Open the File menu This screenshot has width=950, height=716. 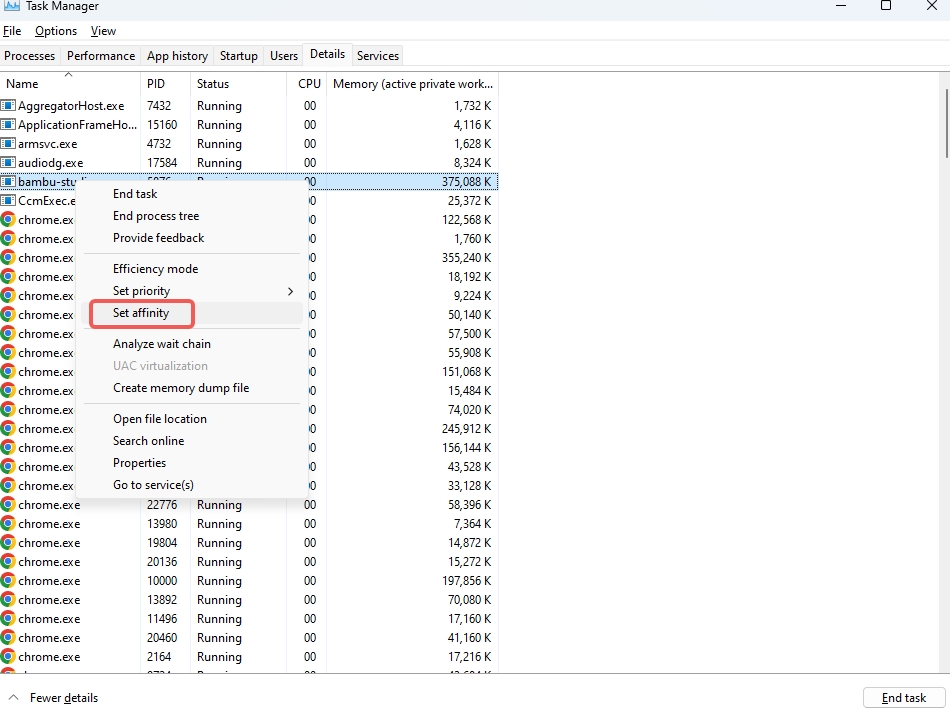[x=12, y=31]
